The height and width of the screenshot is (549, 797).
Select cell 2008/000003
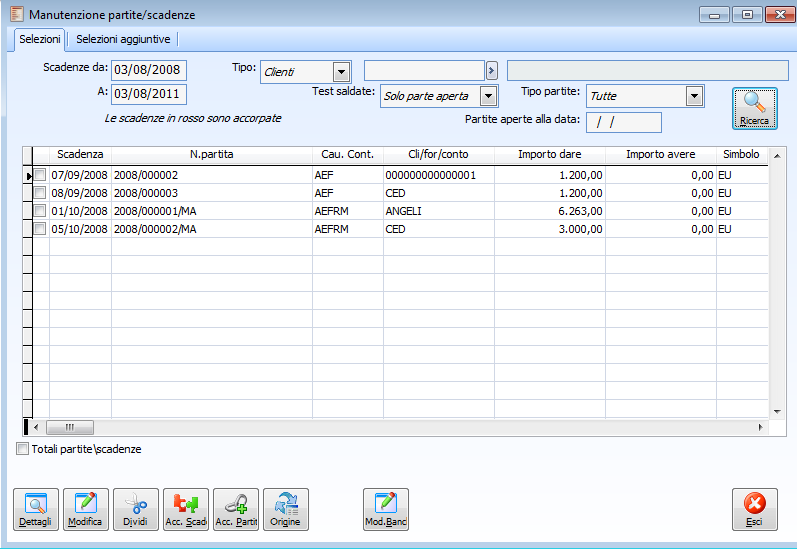click(211, 193)
